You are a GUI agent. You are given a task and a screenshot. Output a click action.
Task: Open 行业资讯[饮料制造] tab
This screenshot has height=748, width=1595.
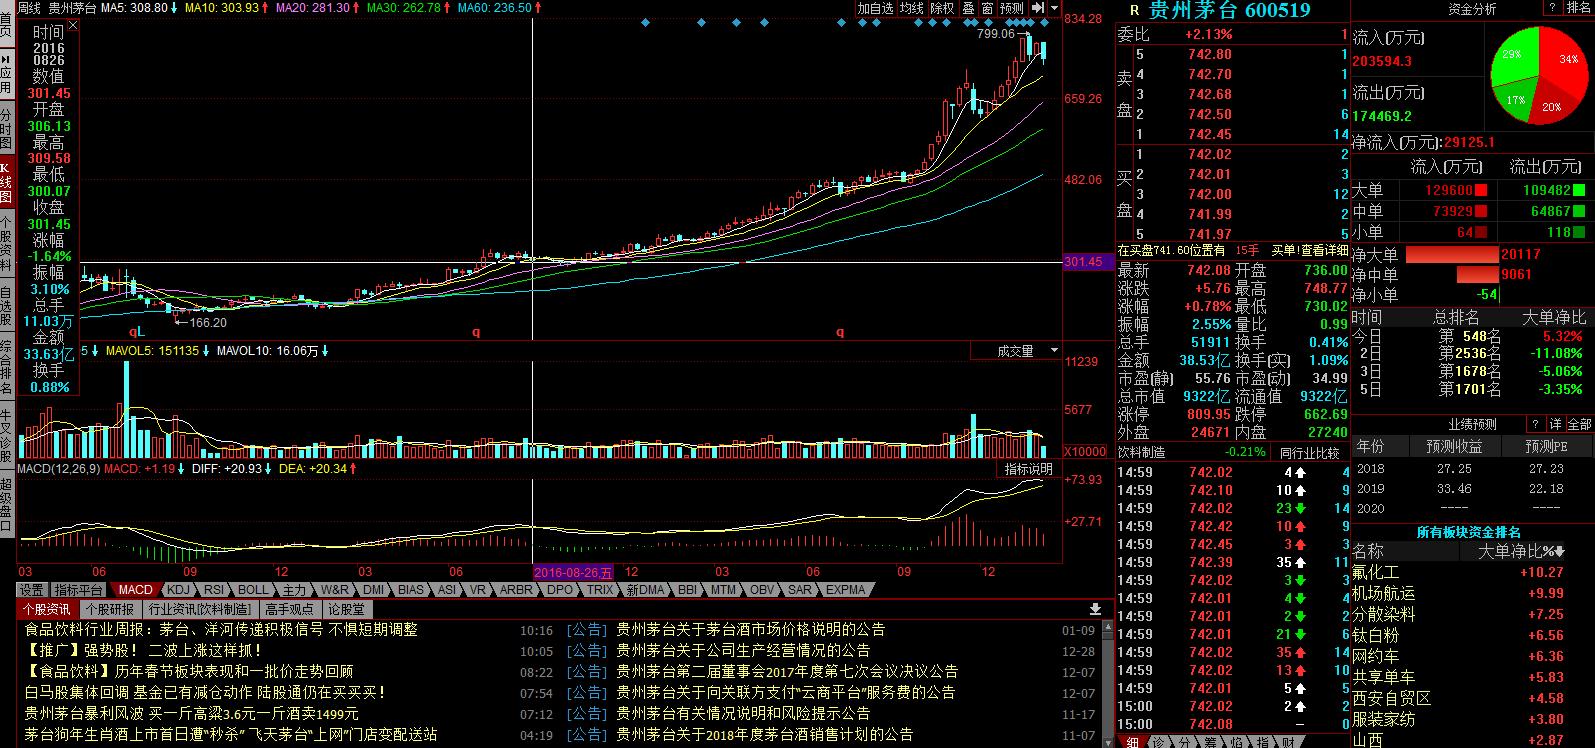pos(199,609)
